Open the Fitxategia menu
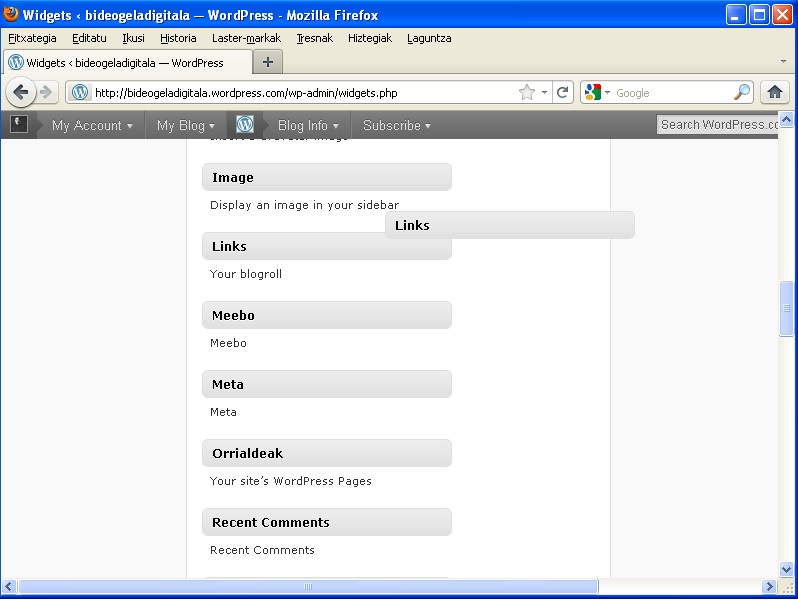The width and height of the screenshot is (798, 600). 32,38
